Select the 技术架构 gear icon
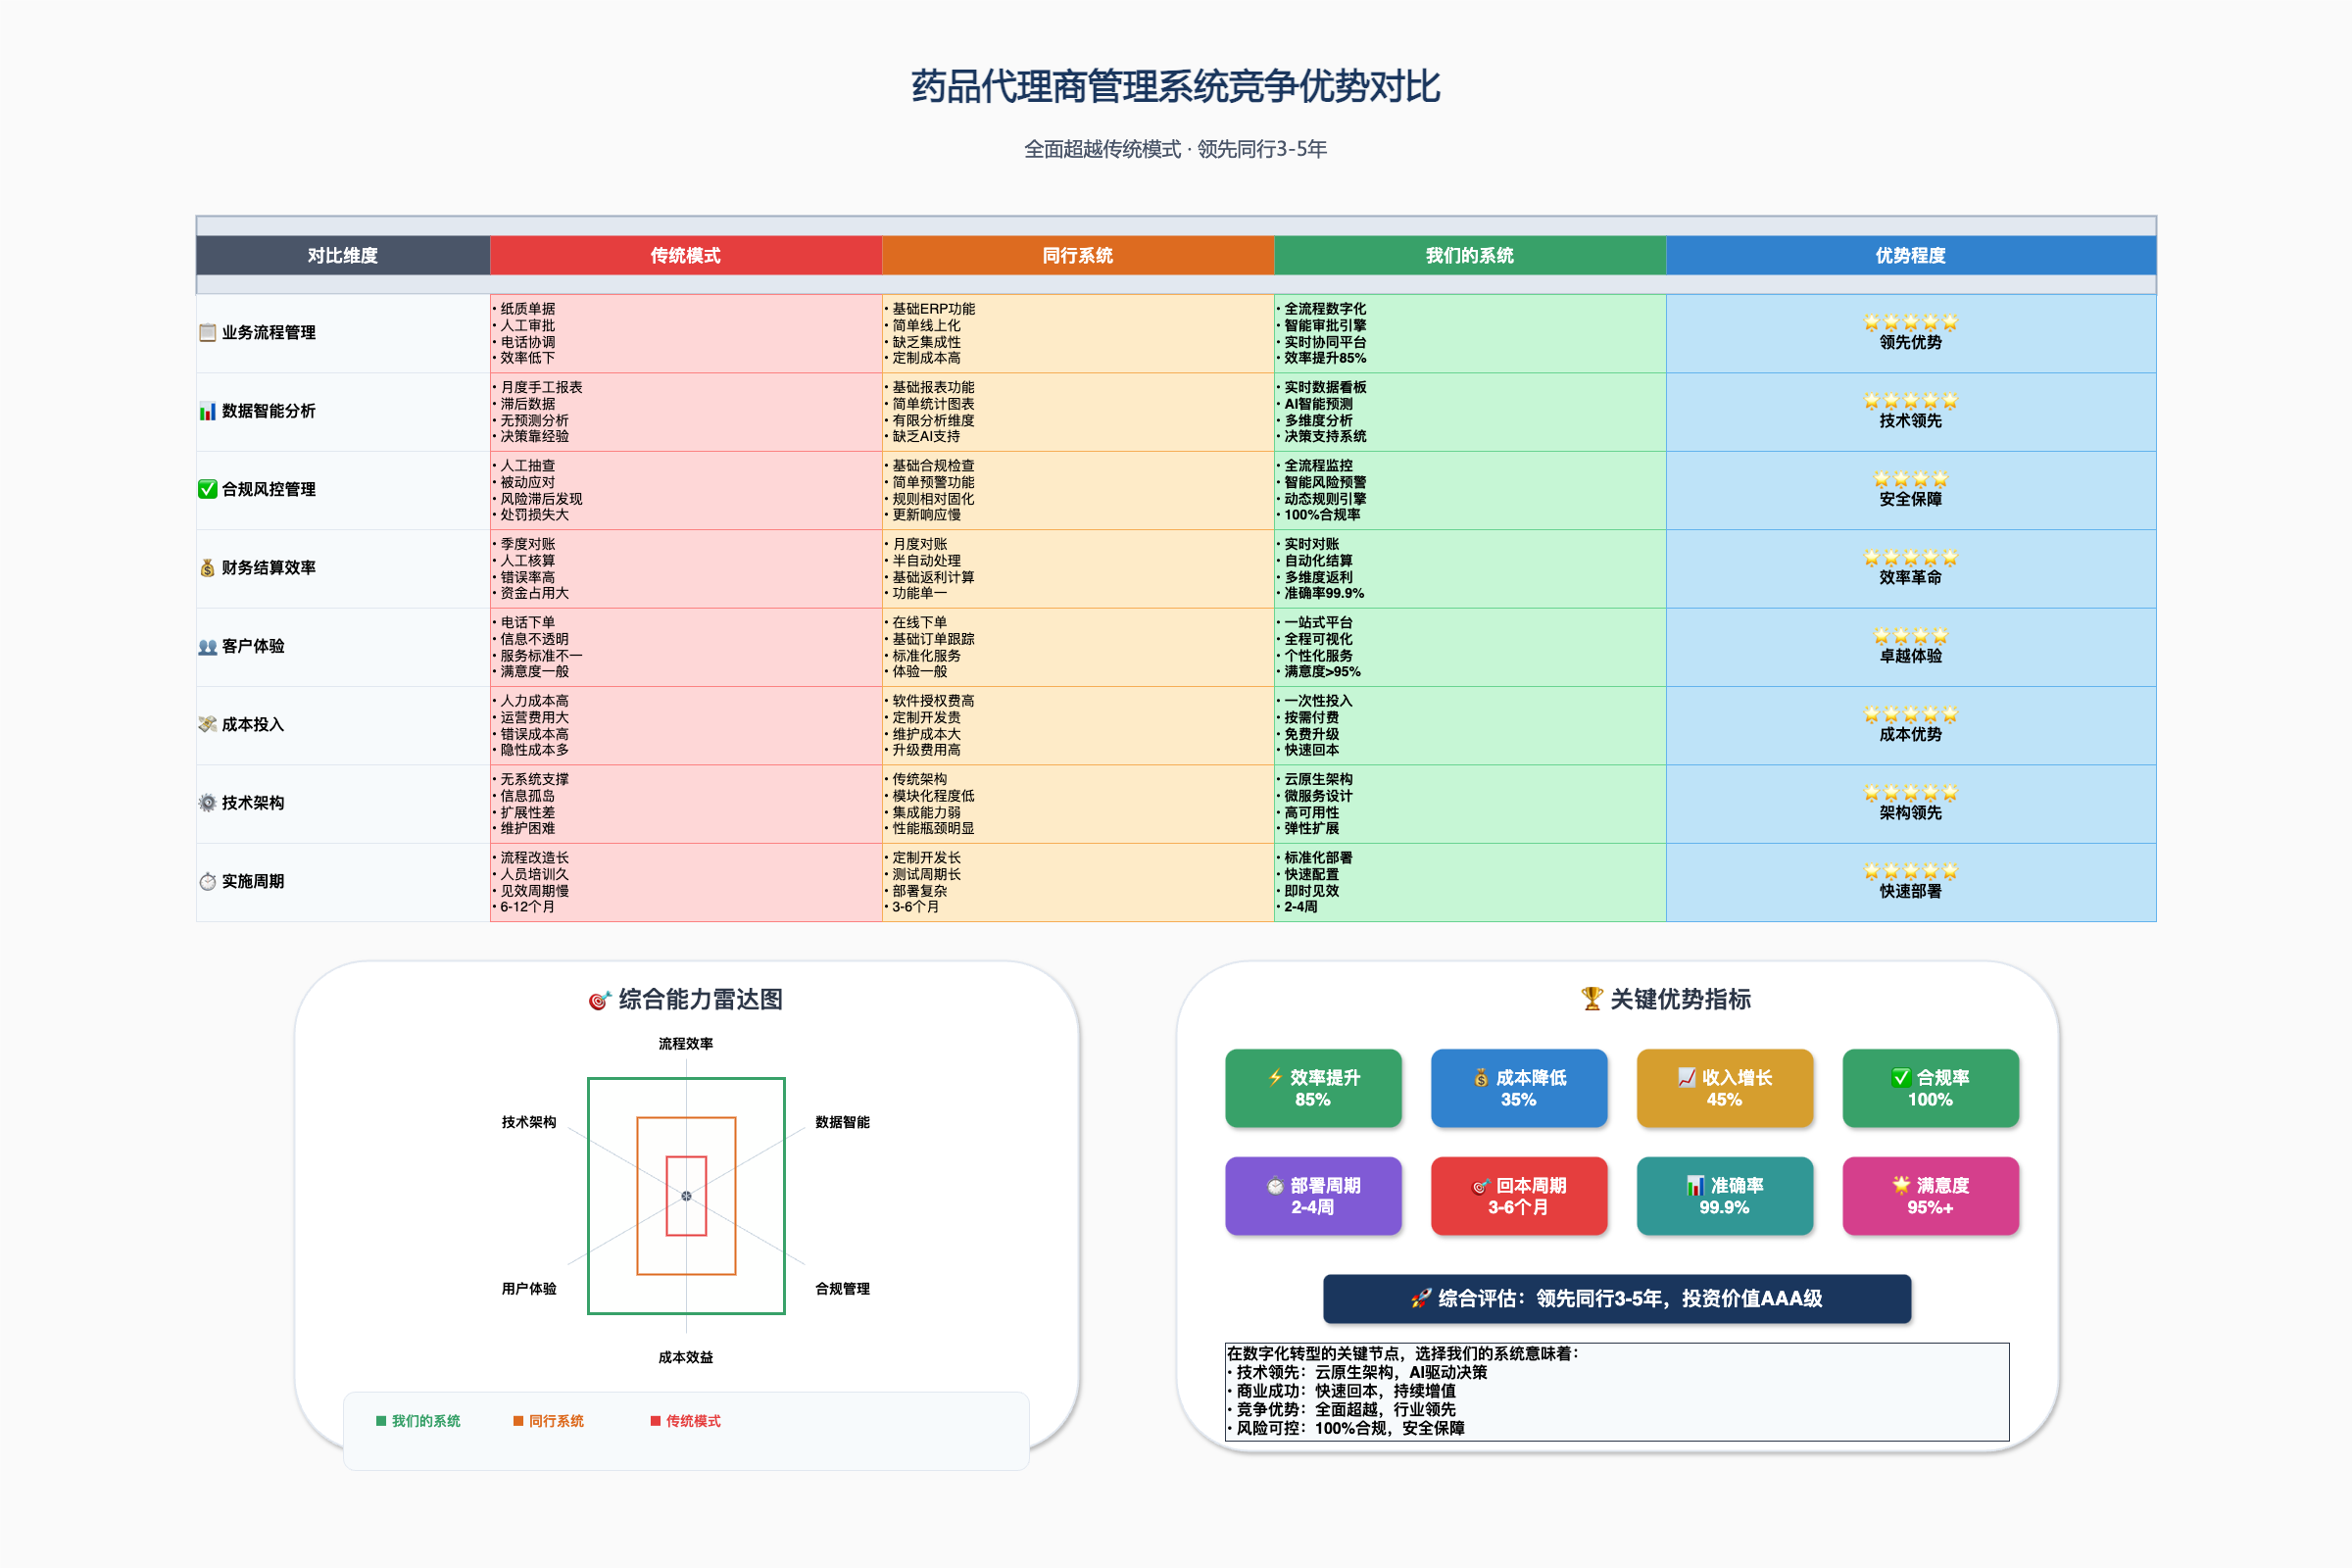Viewport: 2352px width, 1568px height. 206,803
